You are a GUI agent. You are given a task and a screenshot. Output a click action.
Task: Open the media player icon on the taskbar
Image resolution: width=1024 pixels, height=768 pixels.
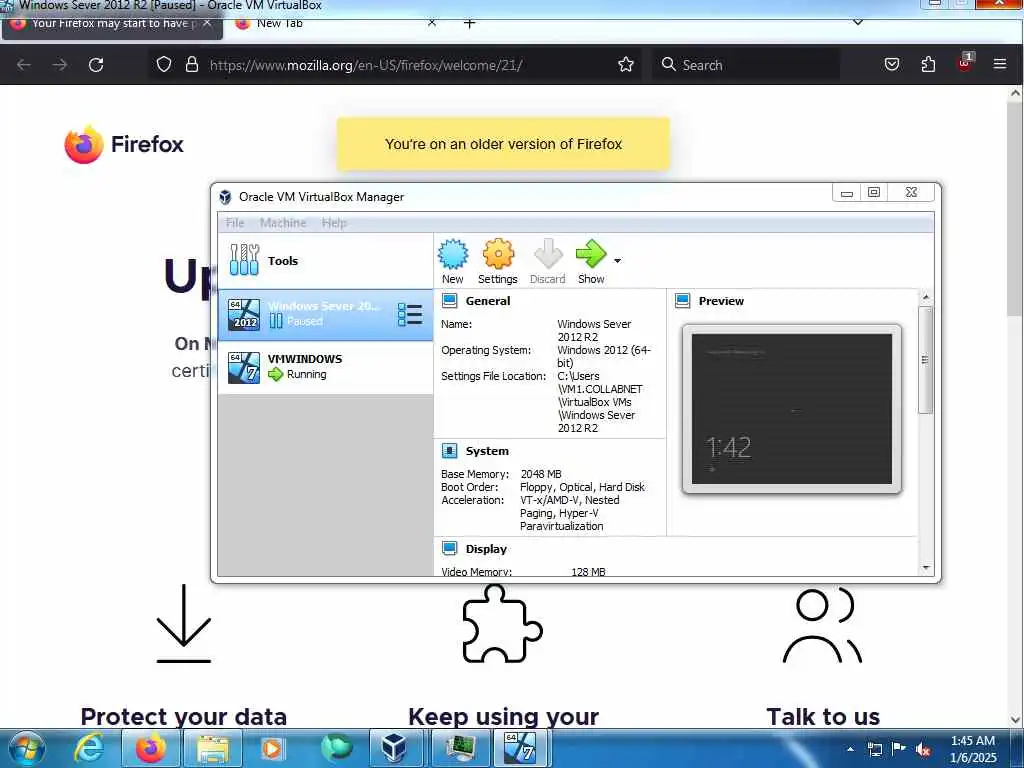coord(273,748)
